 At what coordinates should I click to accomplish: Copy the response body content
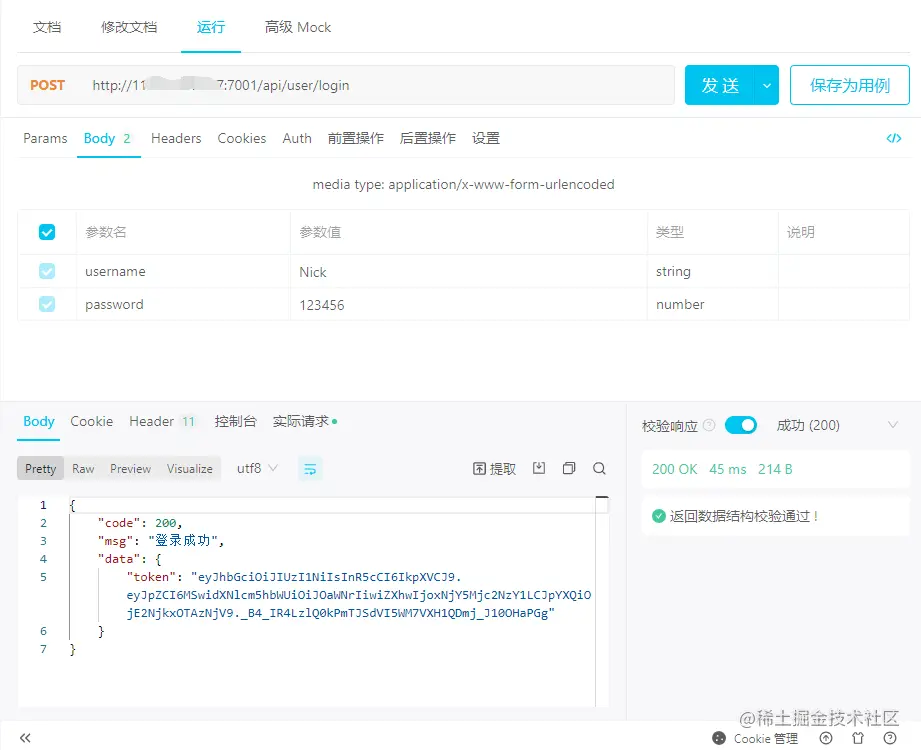click(569, 468)
